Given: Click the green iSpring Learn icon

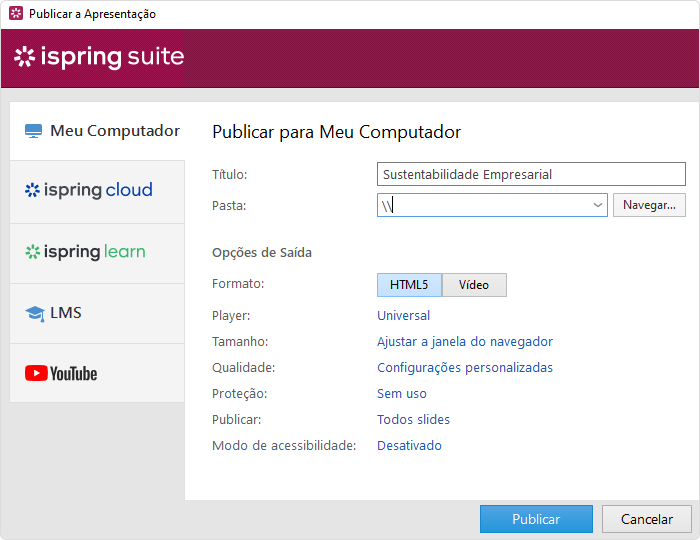Looking at the screenshot, I should (x=33, y=252).
